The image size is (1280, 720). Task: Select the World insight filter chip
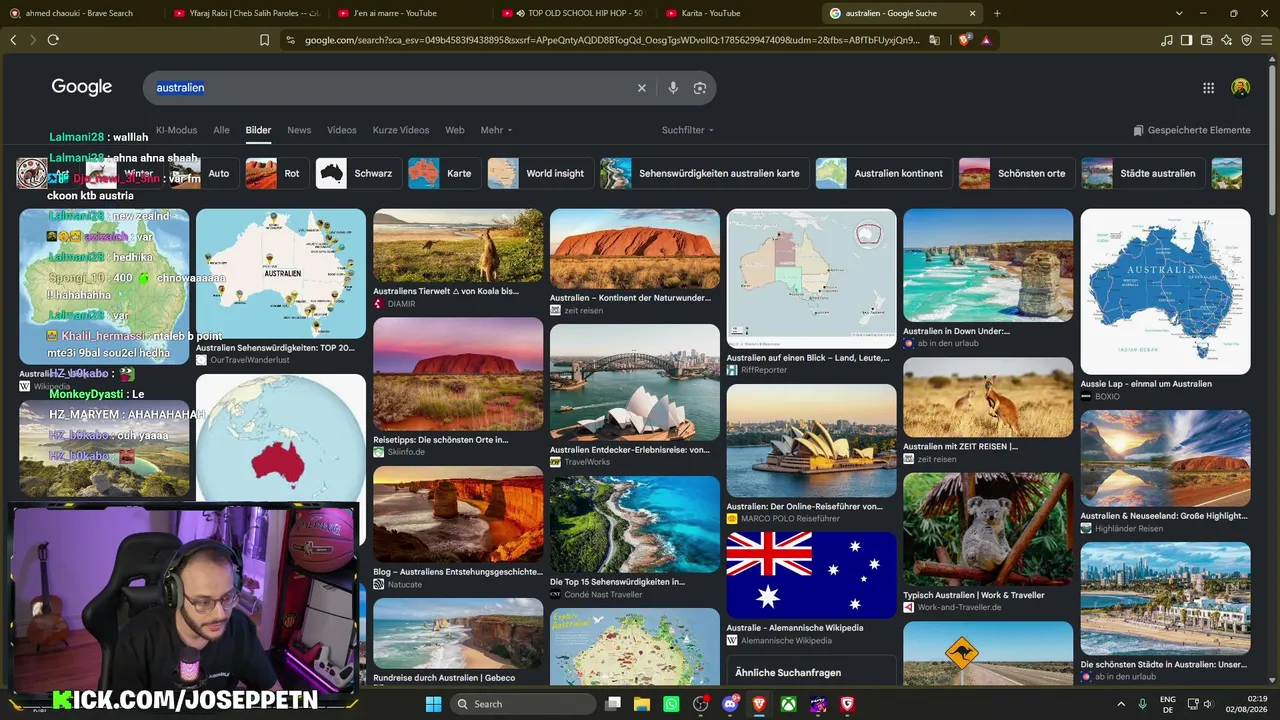pyautogui.click(x=540, y=173)
